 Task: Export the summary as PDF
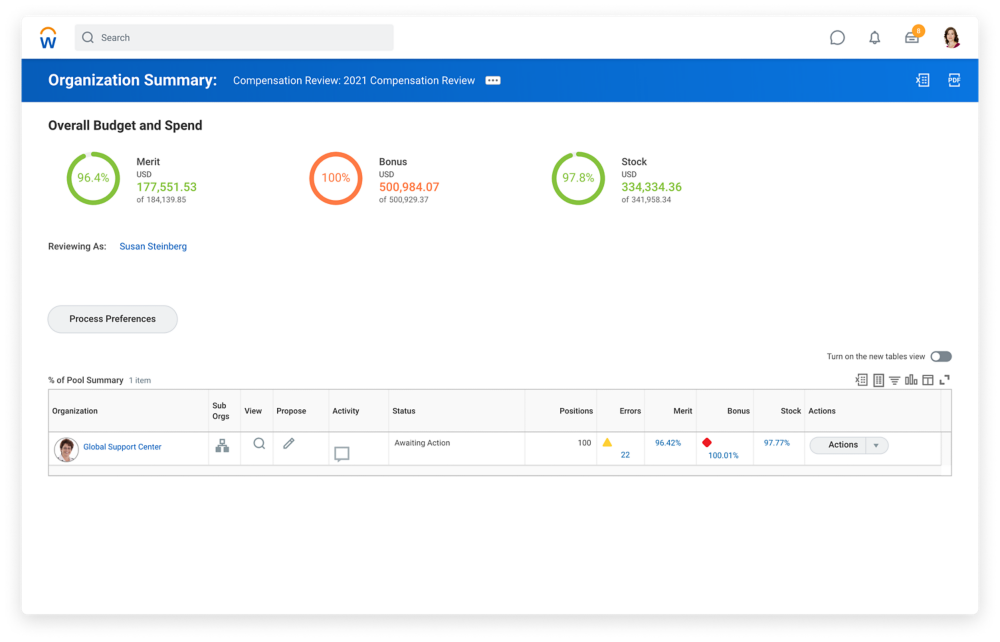coord(954,80)
